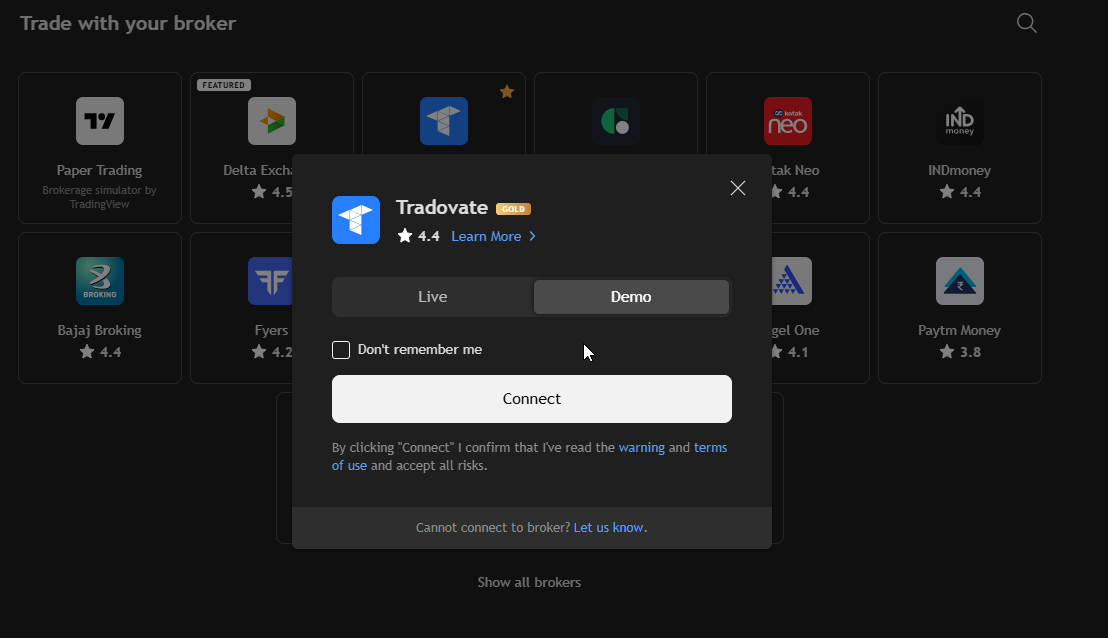1108x638 pixels.
Task: Click the Connect button
Action: coord(531,399)
